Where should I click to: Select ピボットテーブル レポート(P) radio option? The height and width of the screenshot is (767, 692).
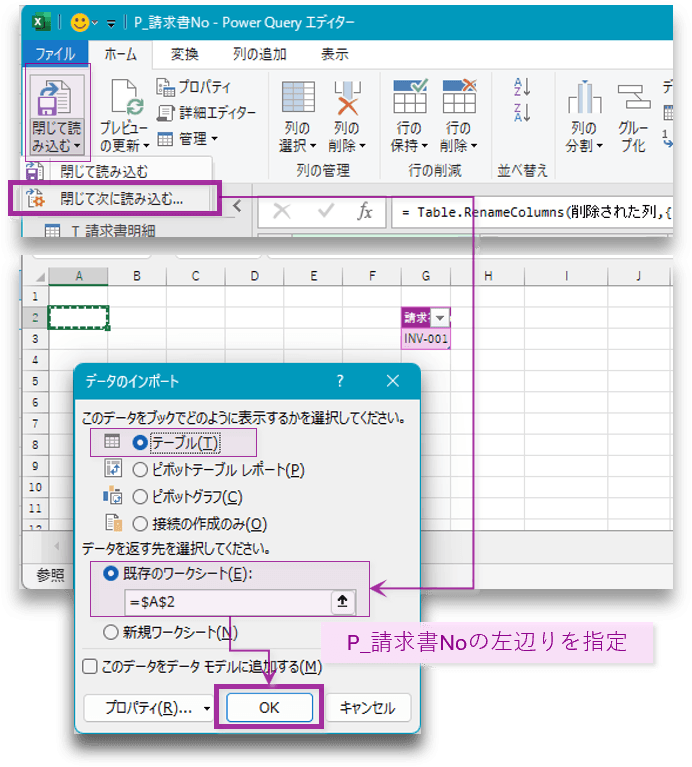[x=140, y=470]
